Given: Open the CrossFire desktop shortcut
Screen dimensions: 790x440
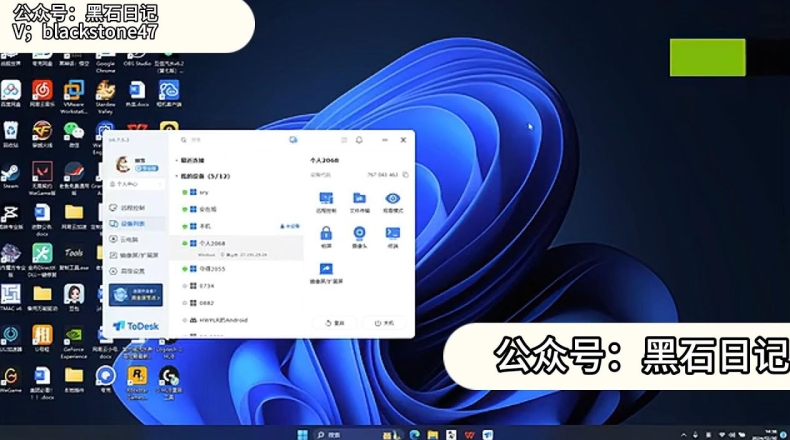Looking at the screenshot, I should tap(42, 135).
